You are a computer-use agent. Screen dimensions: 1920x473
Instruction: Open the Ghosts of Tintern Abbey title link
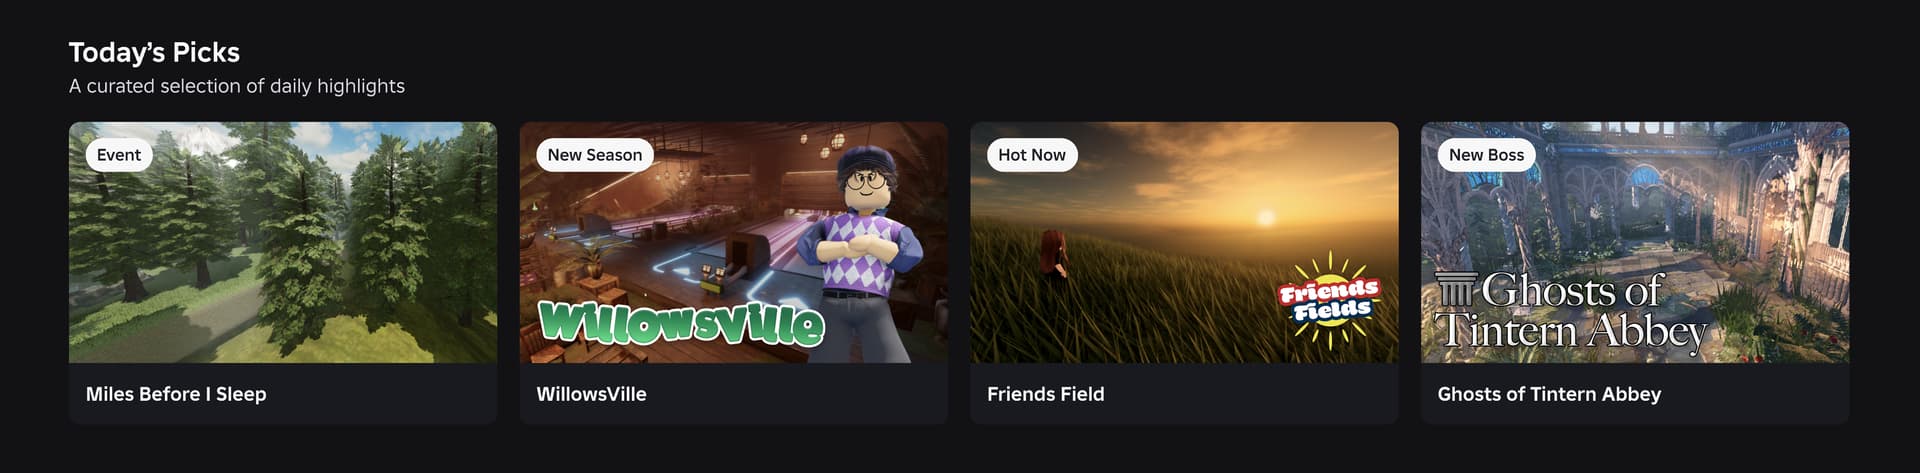click(x=1549, y=394)
